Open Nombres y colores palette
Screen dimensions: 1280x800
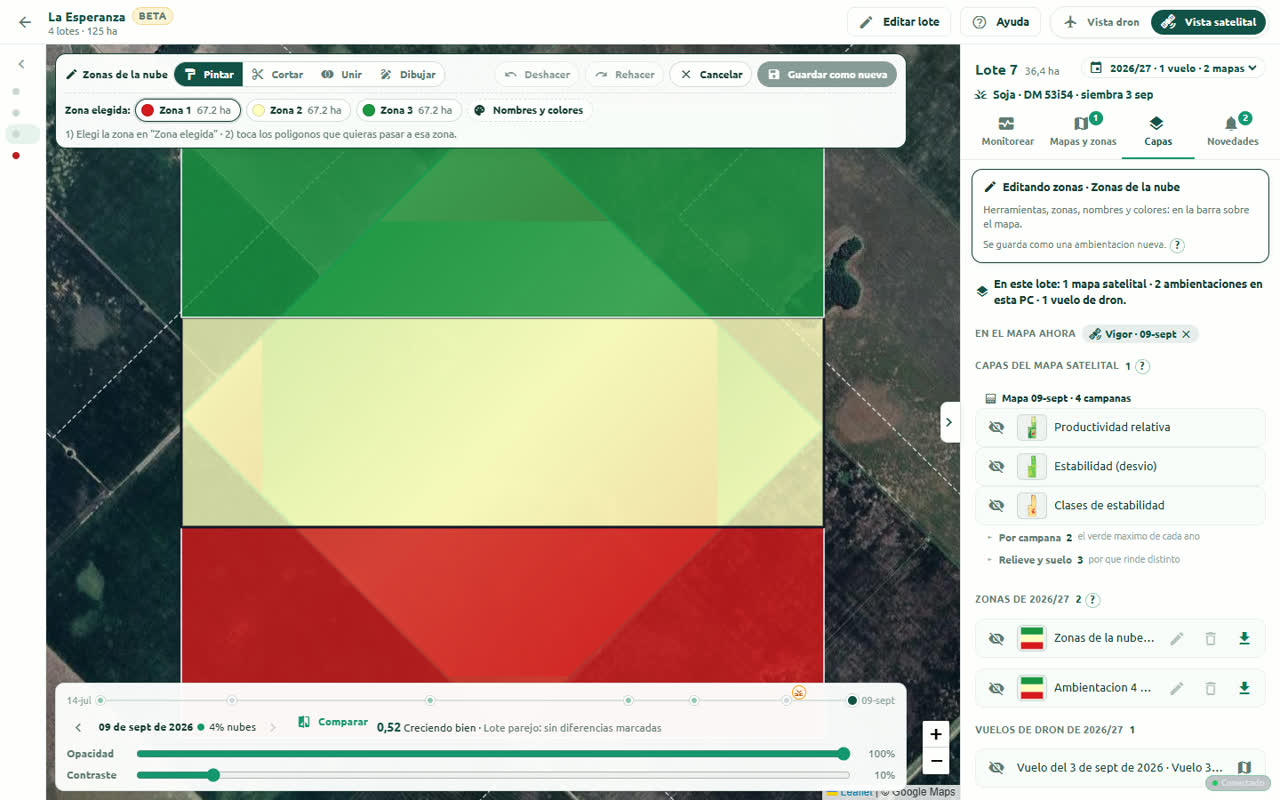(x=529, y=110)
